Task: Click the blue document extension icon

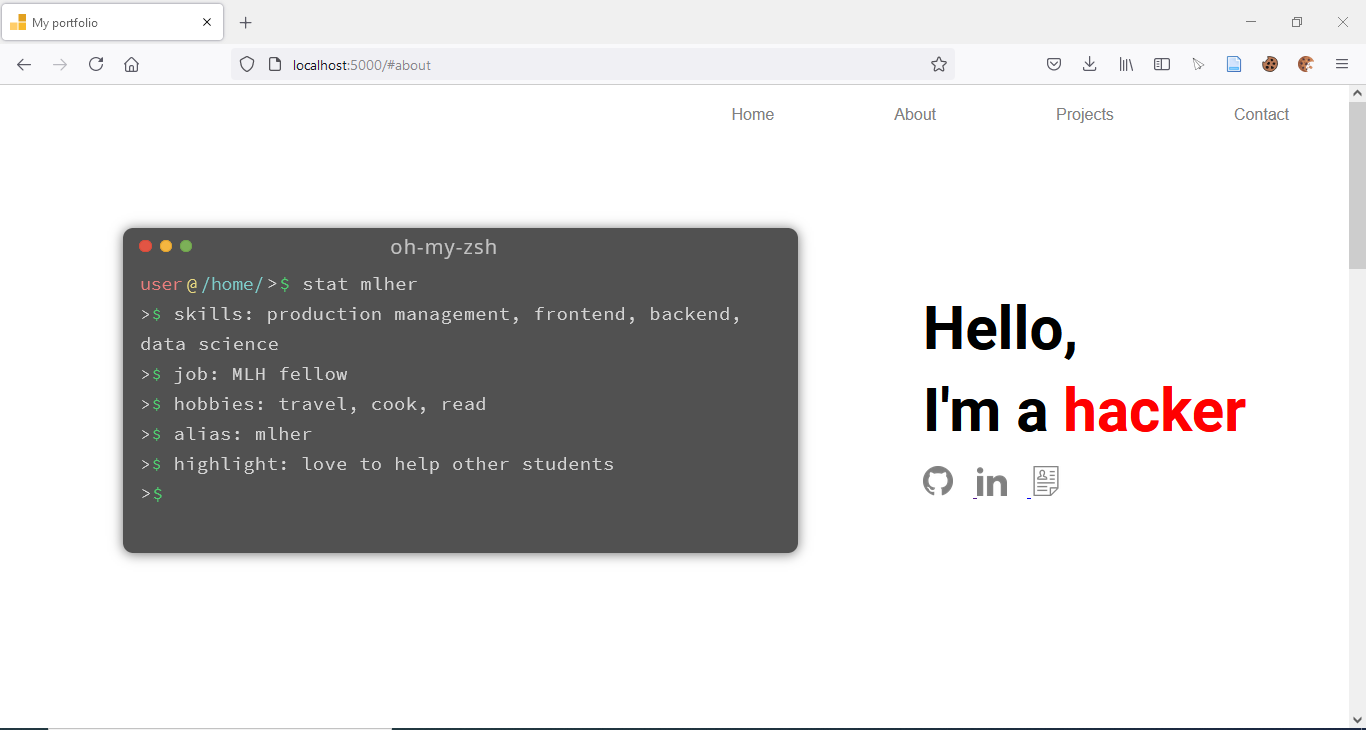Action: tap(1234, 64)
